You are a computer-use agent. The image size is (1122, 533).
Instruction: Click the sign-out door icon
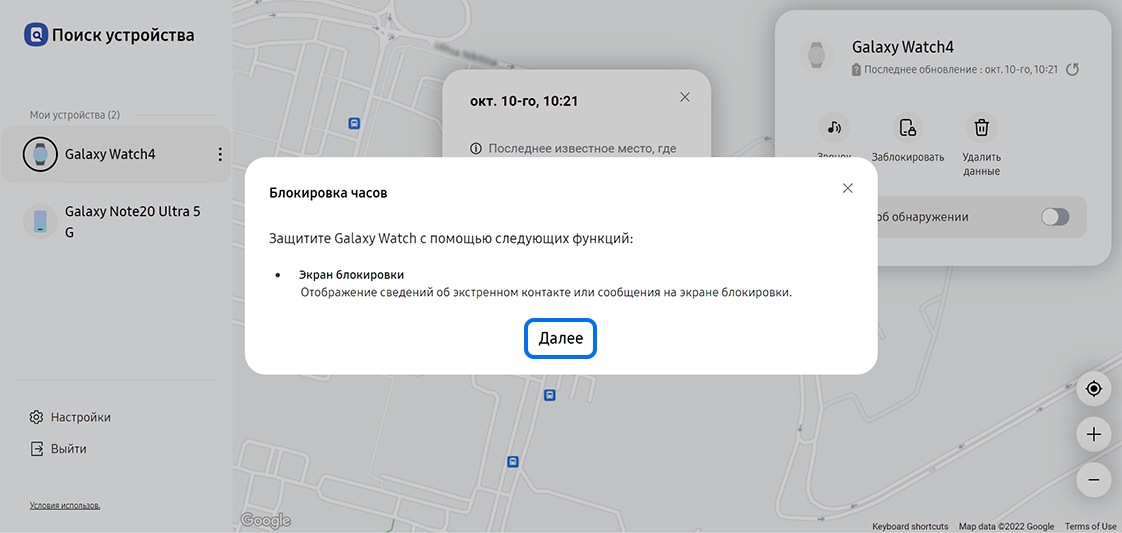point(36,449)
